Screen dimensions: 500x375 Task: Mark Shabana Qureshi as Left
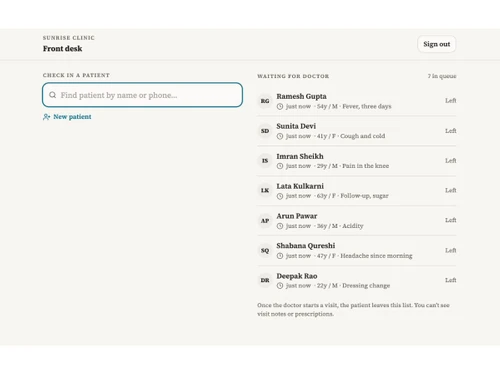pyautogui.click(x=451, y=250)
